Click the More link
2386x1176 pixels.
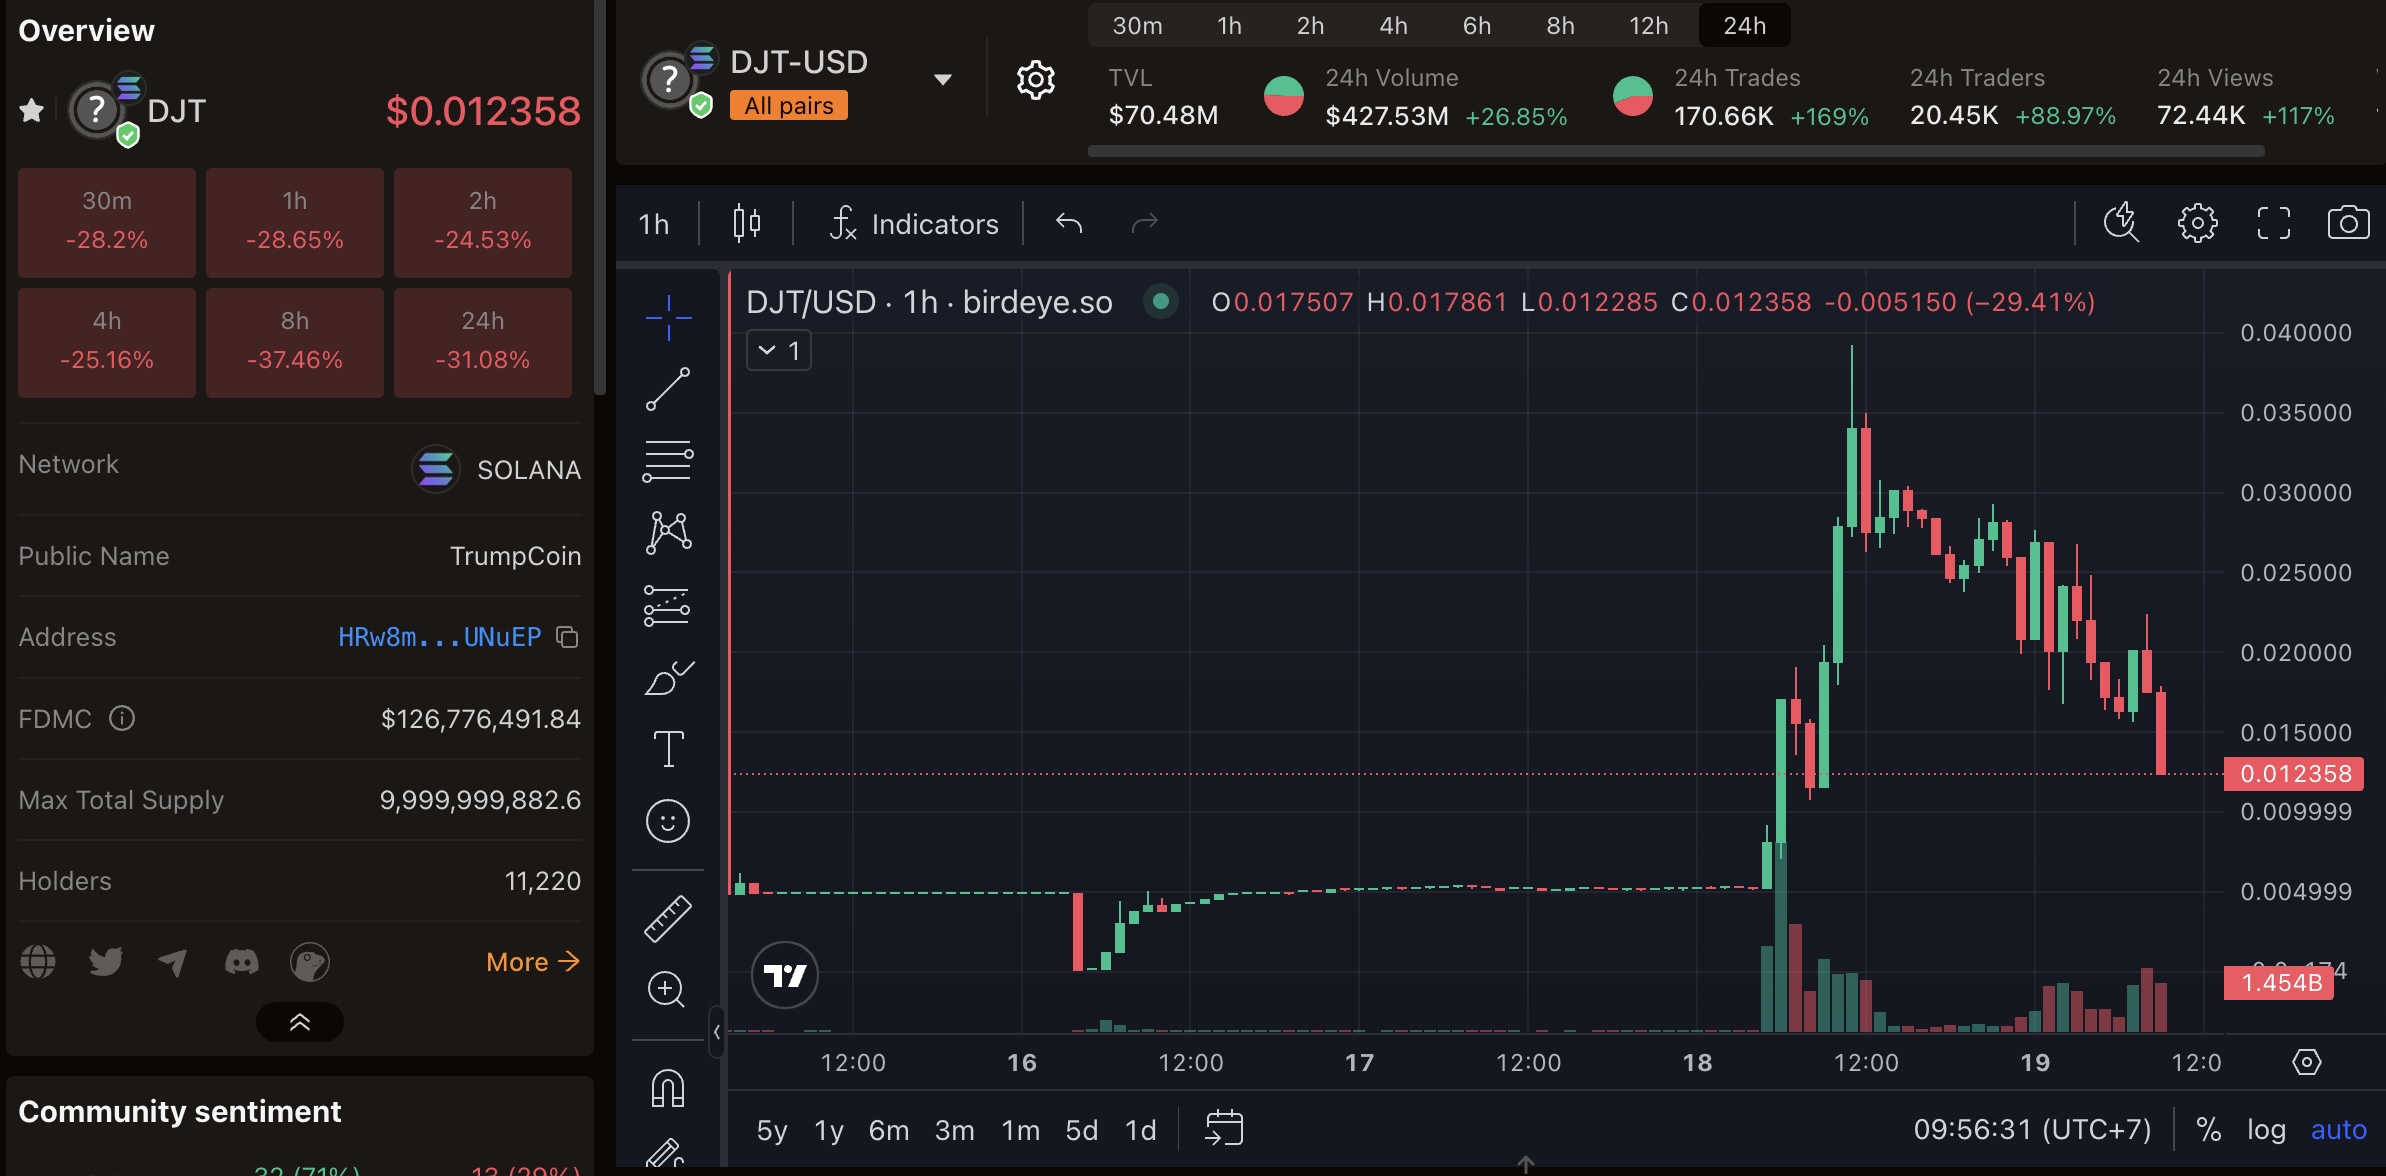532,962
